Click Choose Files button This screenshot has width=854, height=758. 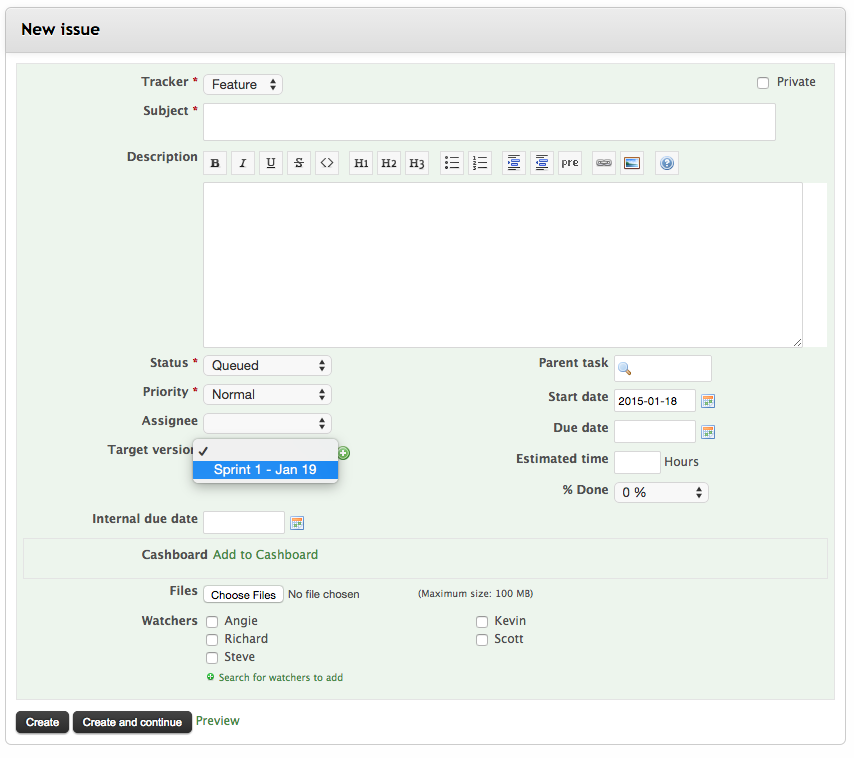tap(243, 595)
